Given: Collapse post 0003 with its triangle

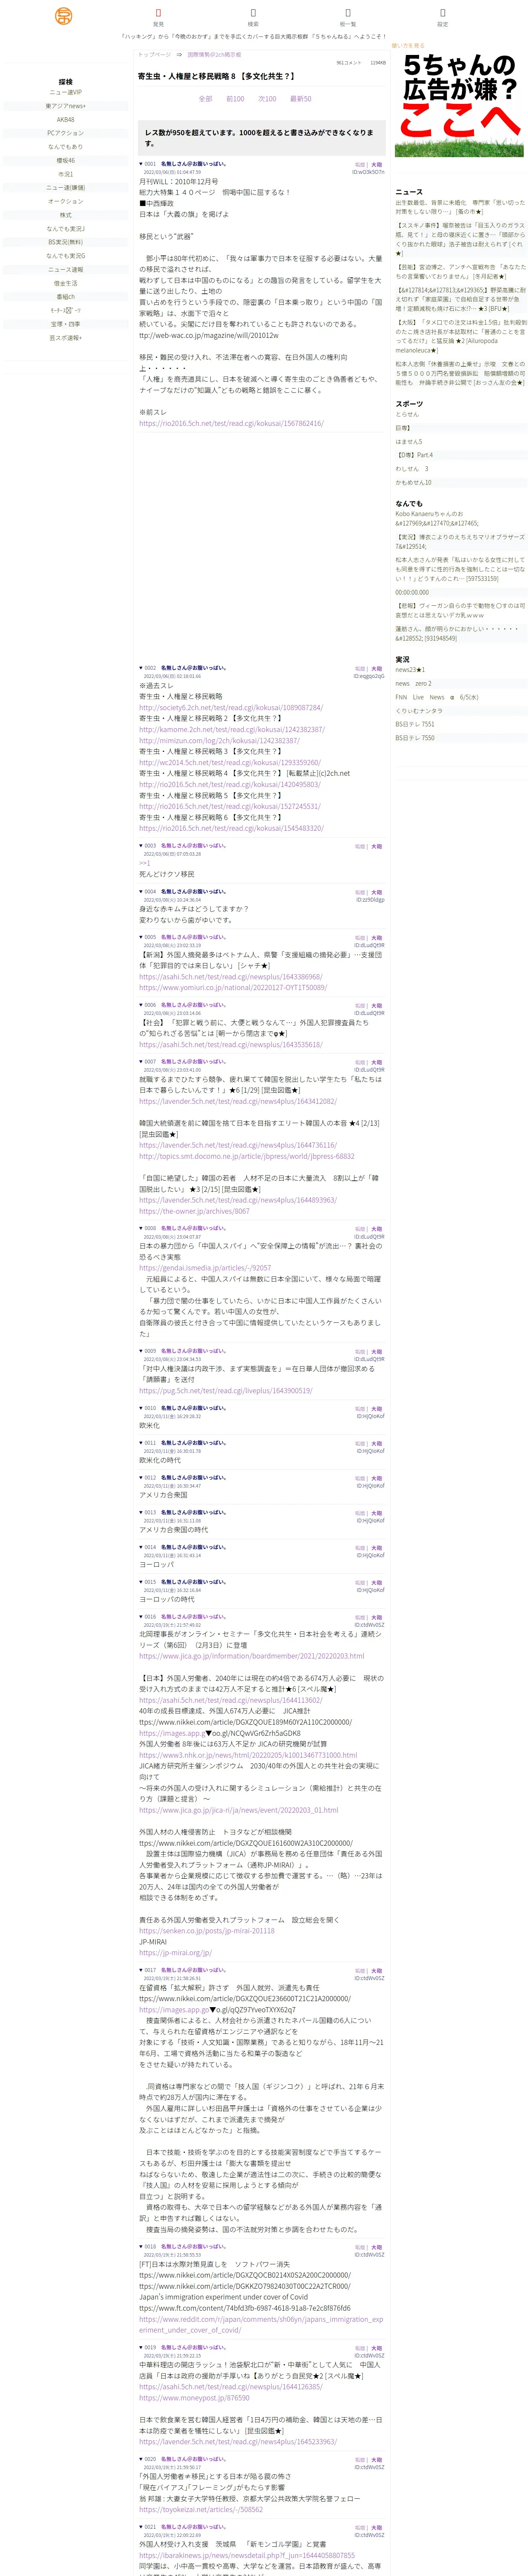Looking at the screenshot, I should 141,846.
